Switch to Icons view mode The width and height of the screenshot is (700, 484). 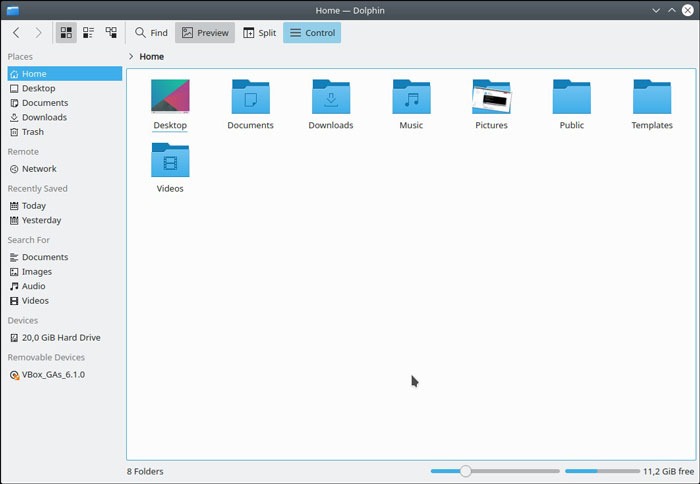point(66,33)
